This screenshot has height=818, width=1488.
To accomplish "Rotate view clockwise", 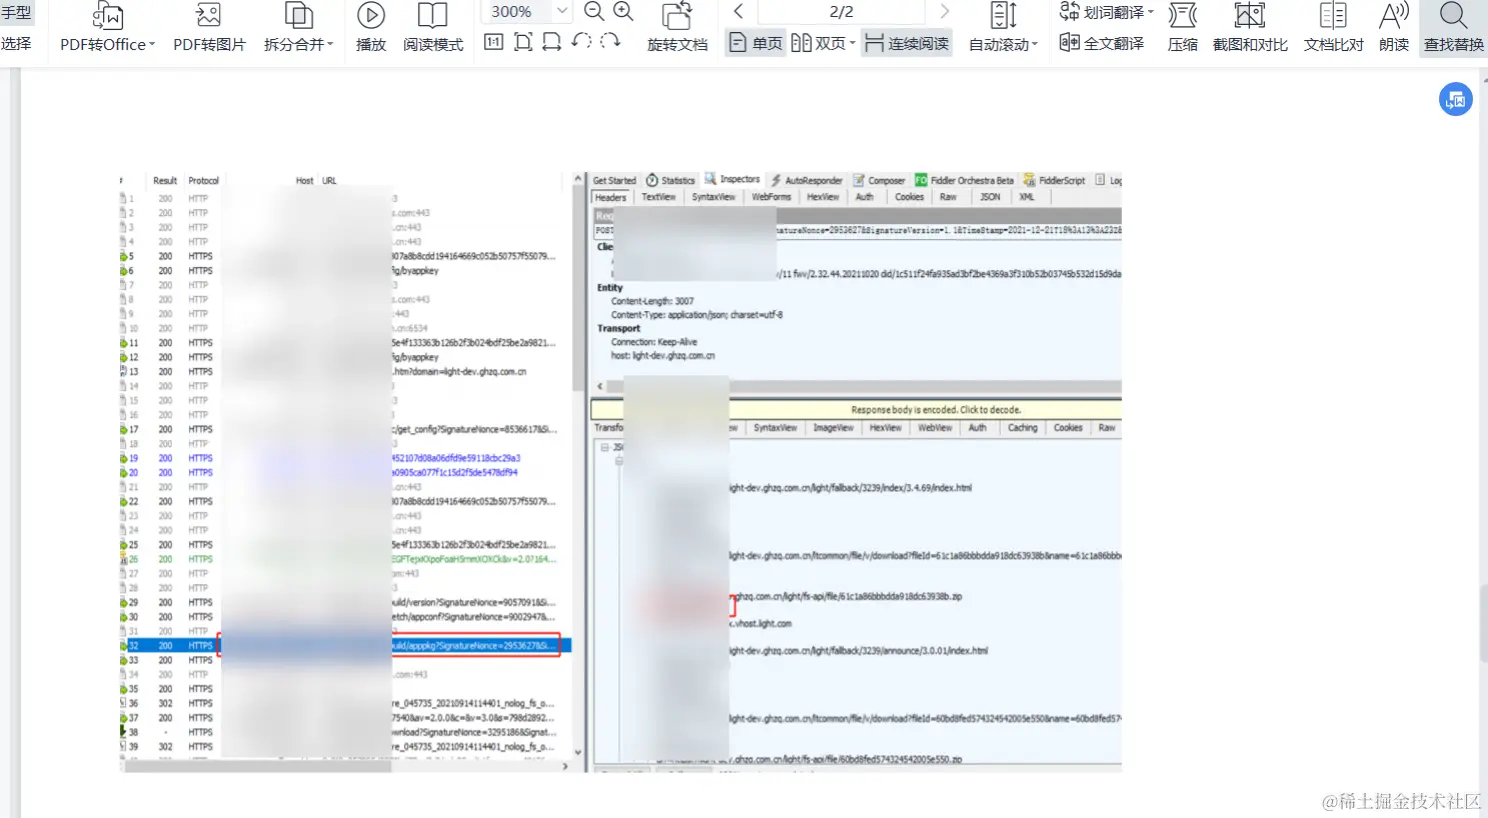I will 610,42.
